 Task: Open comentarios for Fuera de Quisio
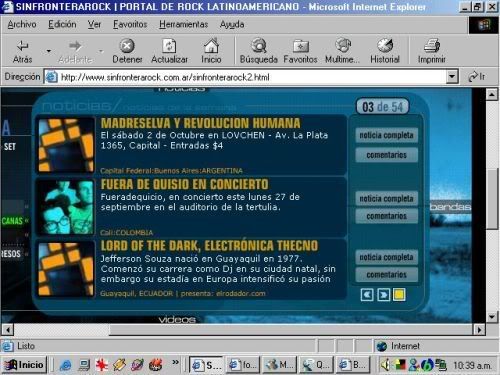[386, 216]
